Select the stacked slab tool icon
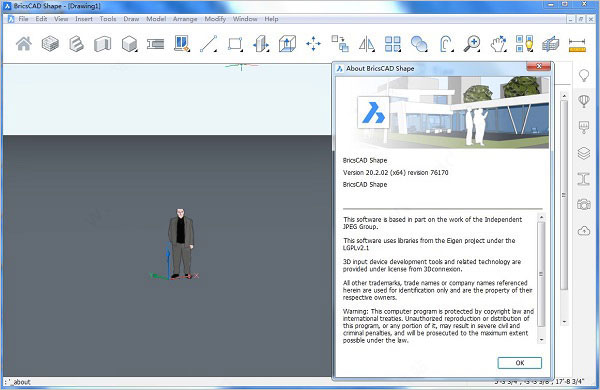This screenshot has height=390, width=600. click(x=50, y=44)
